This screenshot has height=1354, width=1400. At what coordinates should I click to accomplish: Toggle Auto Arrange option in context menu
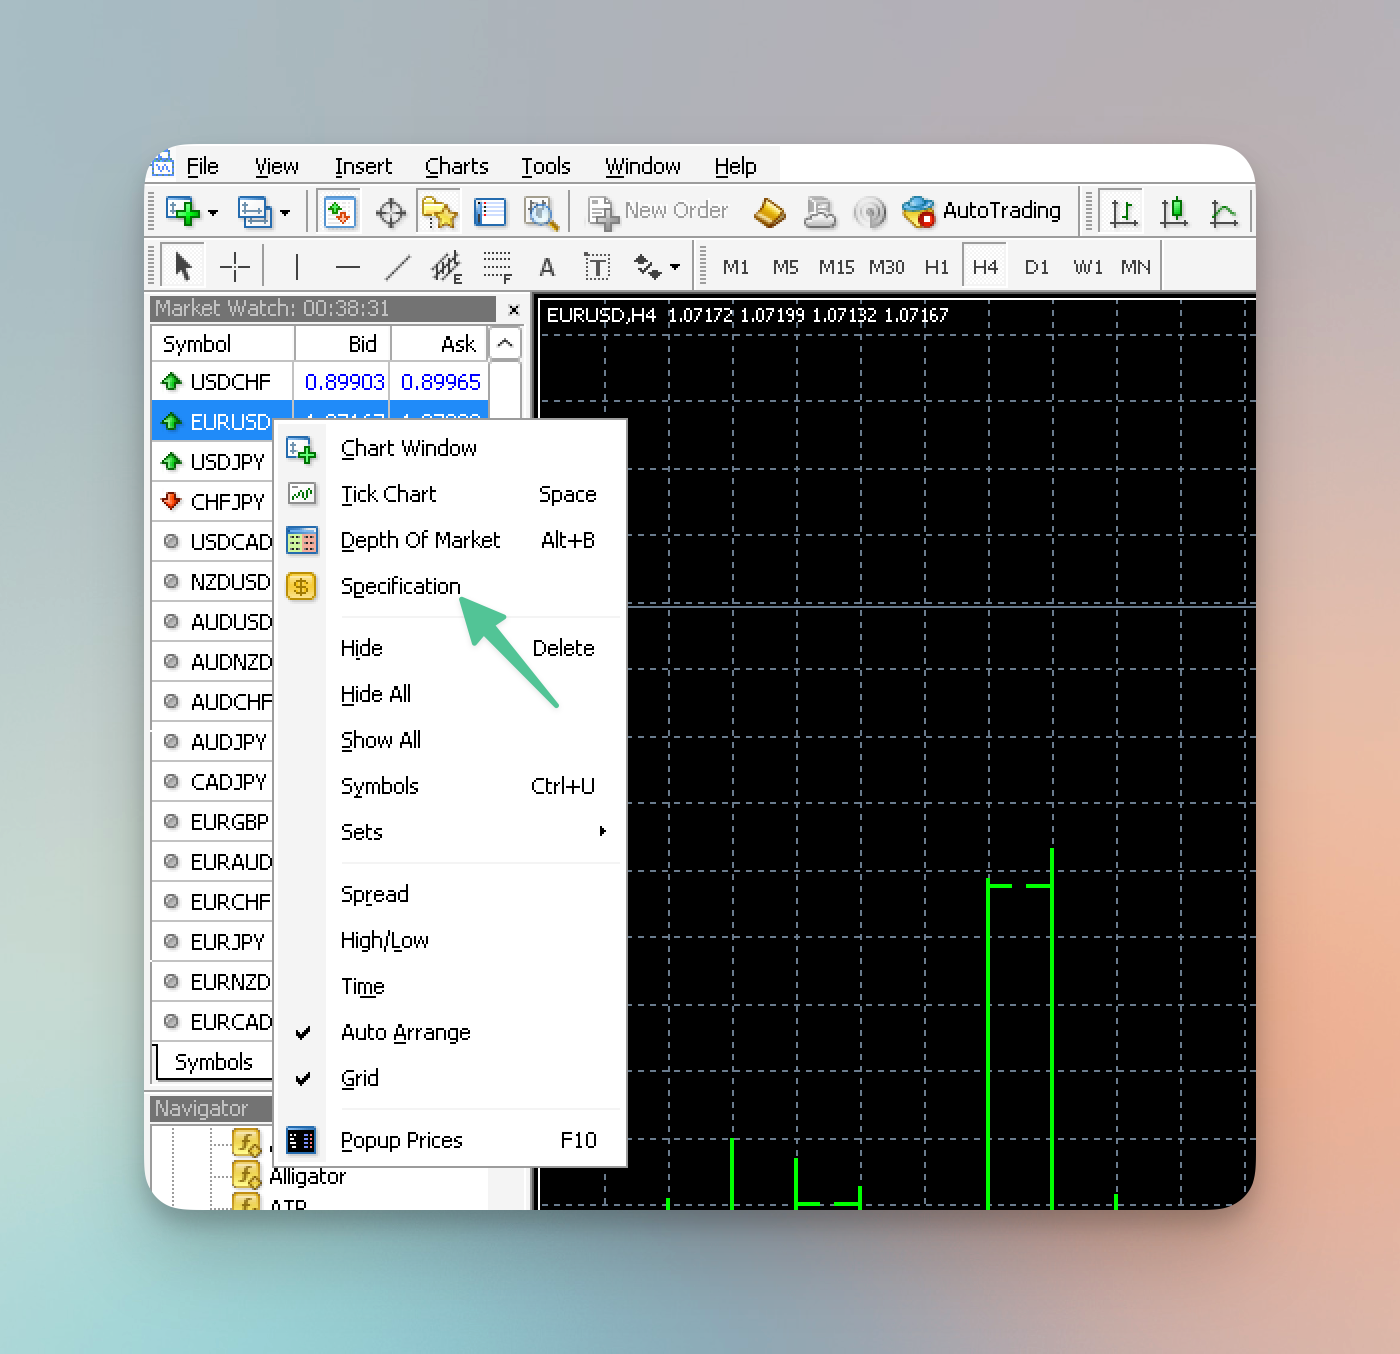coord(405,1032)
